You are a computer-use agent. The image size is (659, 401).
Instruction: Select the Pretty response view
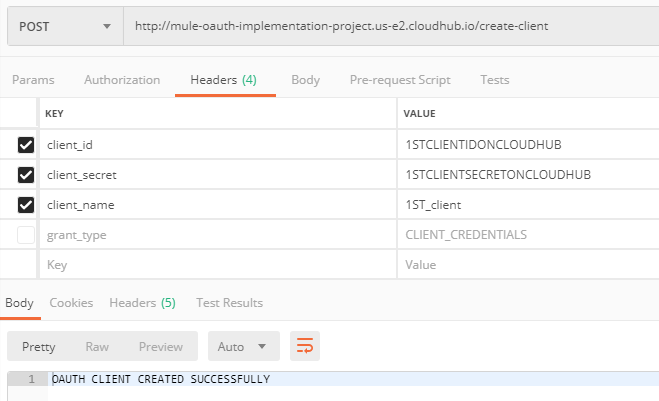(x=39, y=347)
